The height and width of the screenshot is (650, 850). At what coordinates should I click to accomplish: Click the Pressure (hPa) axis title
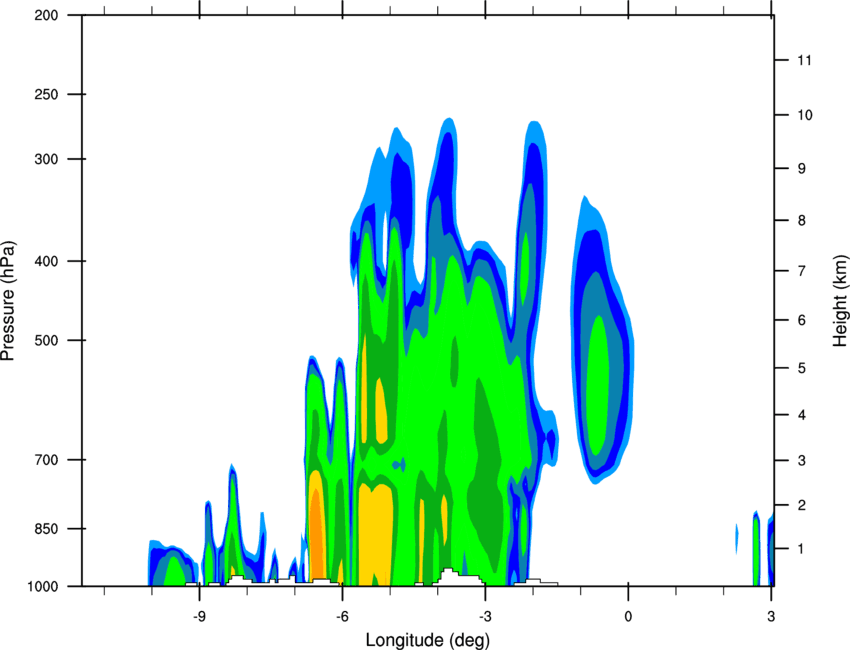click(x=8, y=300)
